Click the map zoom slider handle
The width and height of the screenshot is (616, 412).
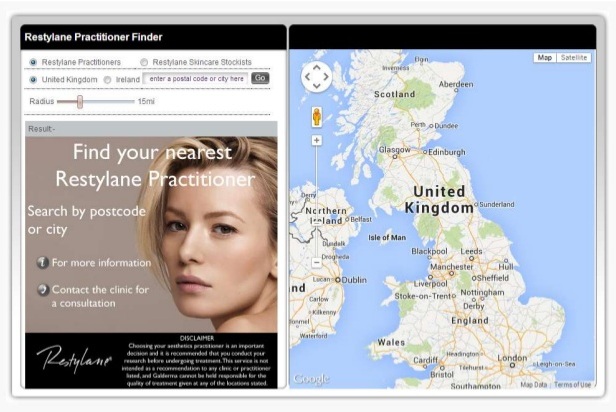click(x=317, y=222)
